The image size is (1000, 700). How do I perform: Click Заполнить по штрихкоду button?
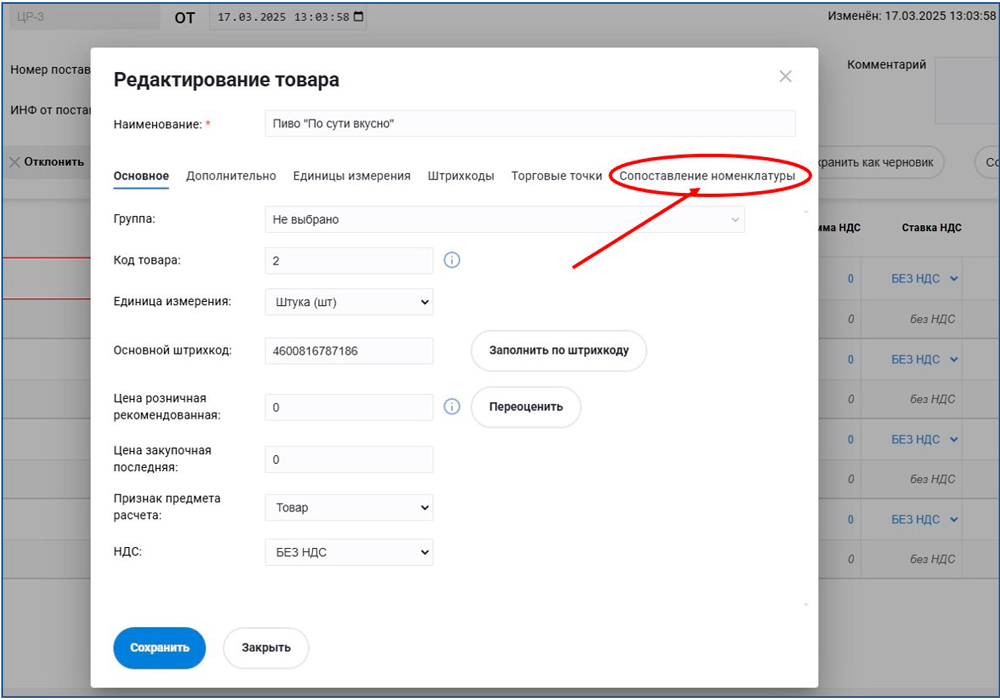[559, 351]
